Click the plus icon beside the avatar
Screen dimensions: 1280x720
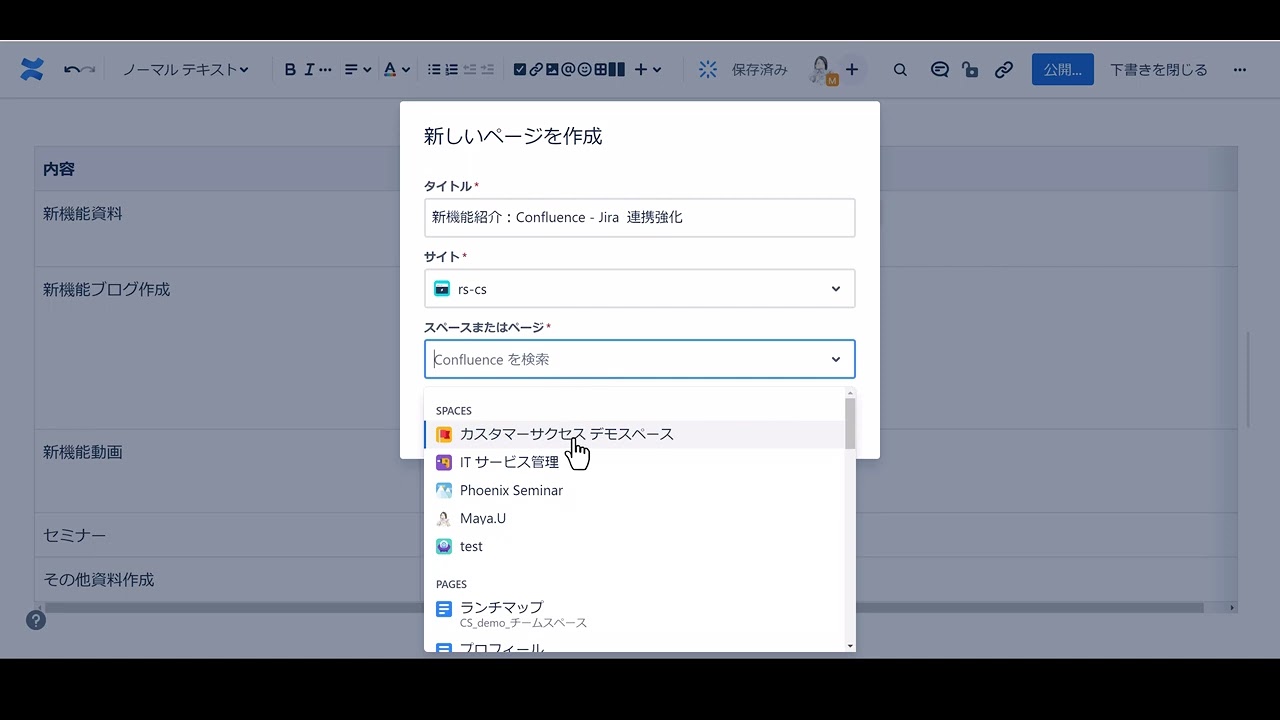coord(852,70)
